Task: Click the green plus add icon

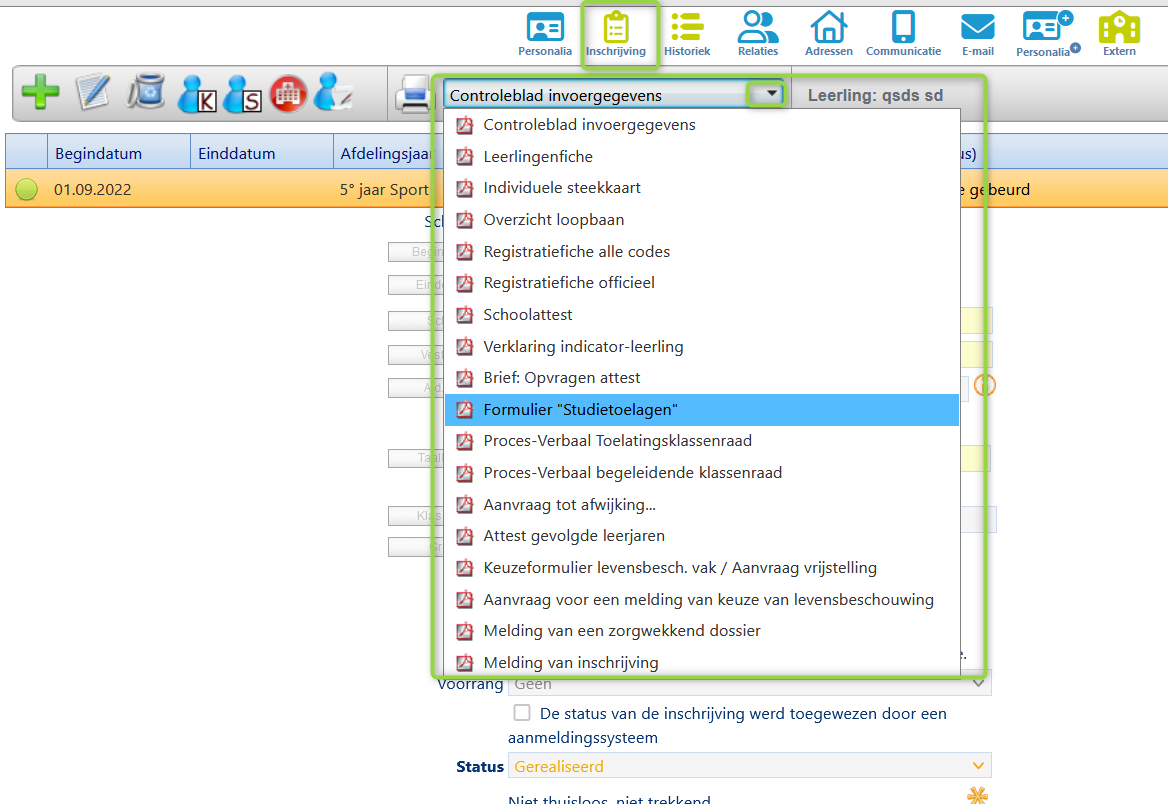Action: coord(40,93)
